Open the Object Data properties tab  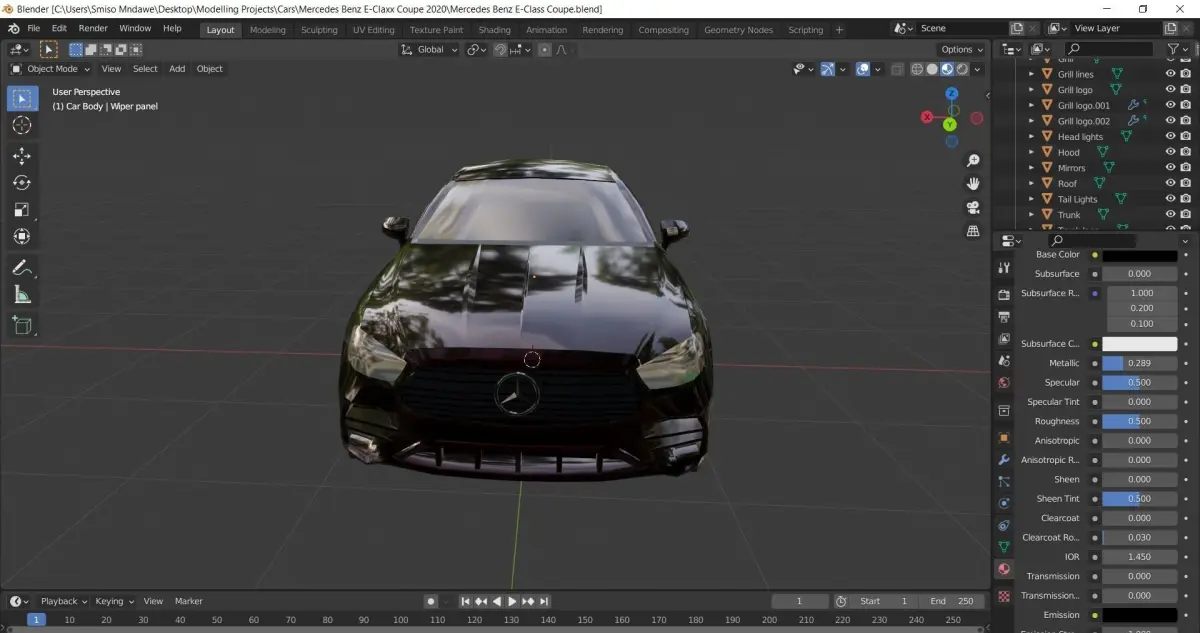click(x=1004, y=547)
